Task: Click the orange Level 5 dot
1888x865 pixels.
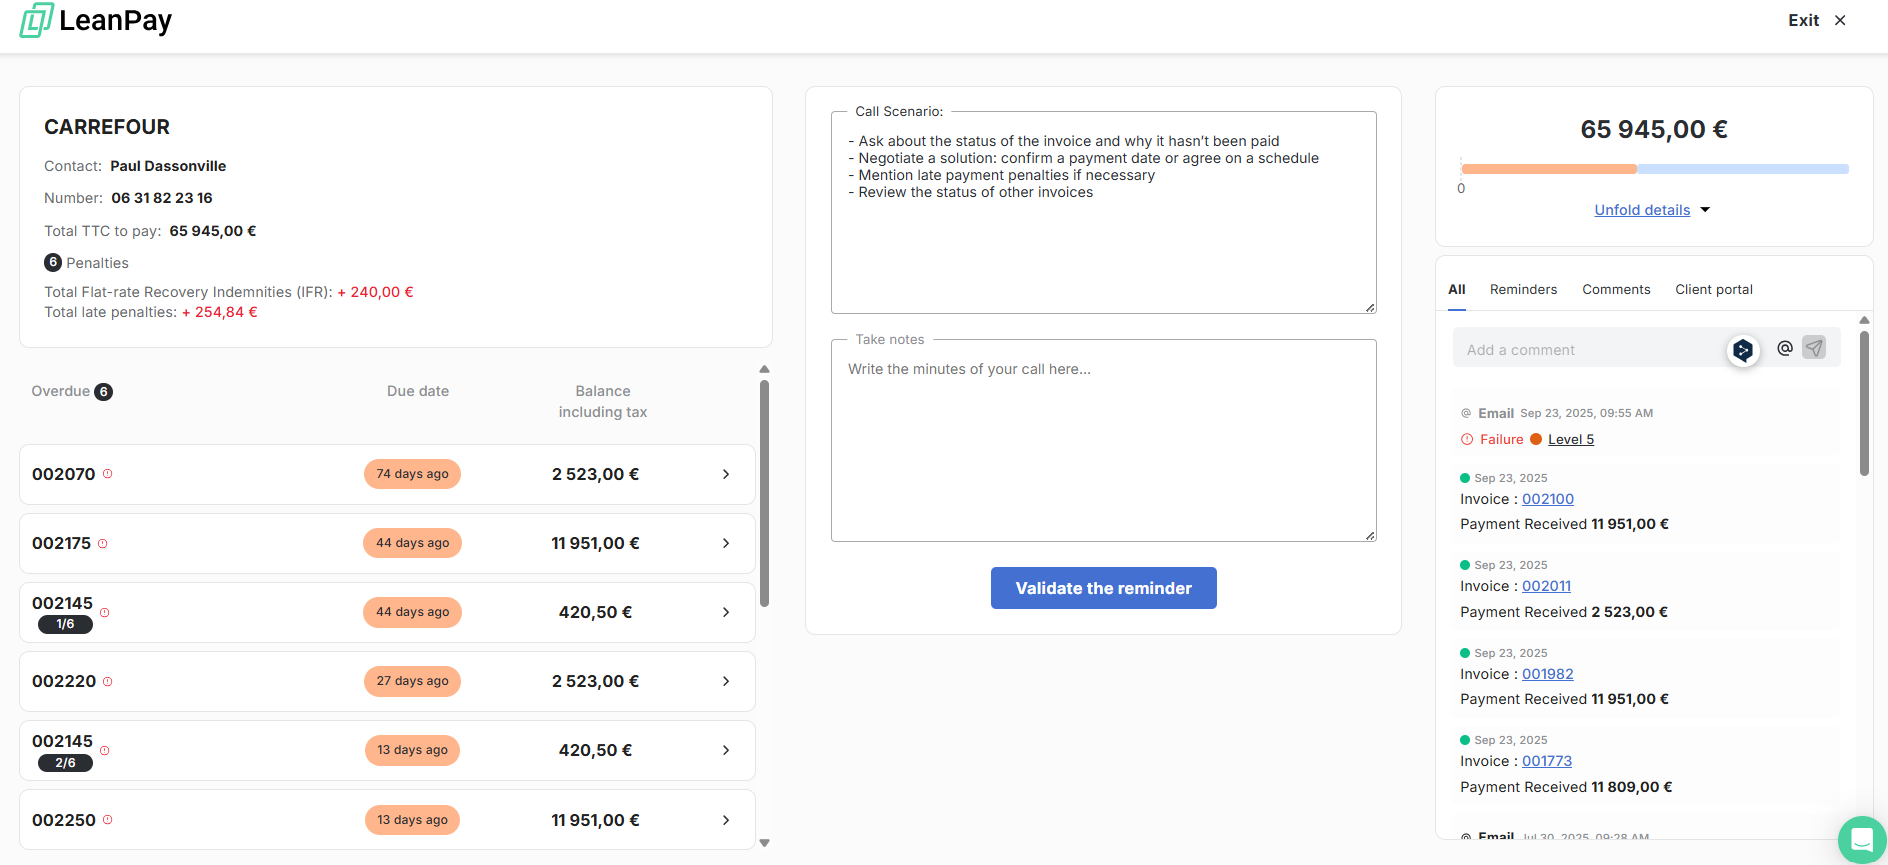Action: point(1536,439)
